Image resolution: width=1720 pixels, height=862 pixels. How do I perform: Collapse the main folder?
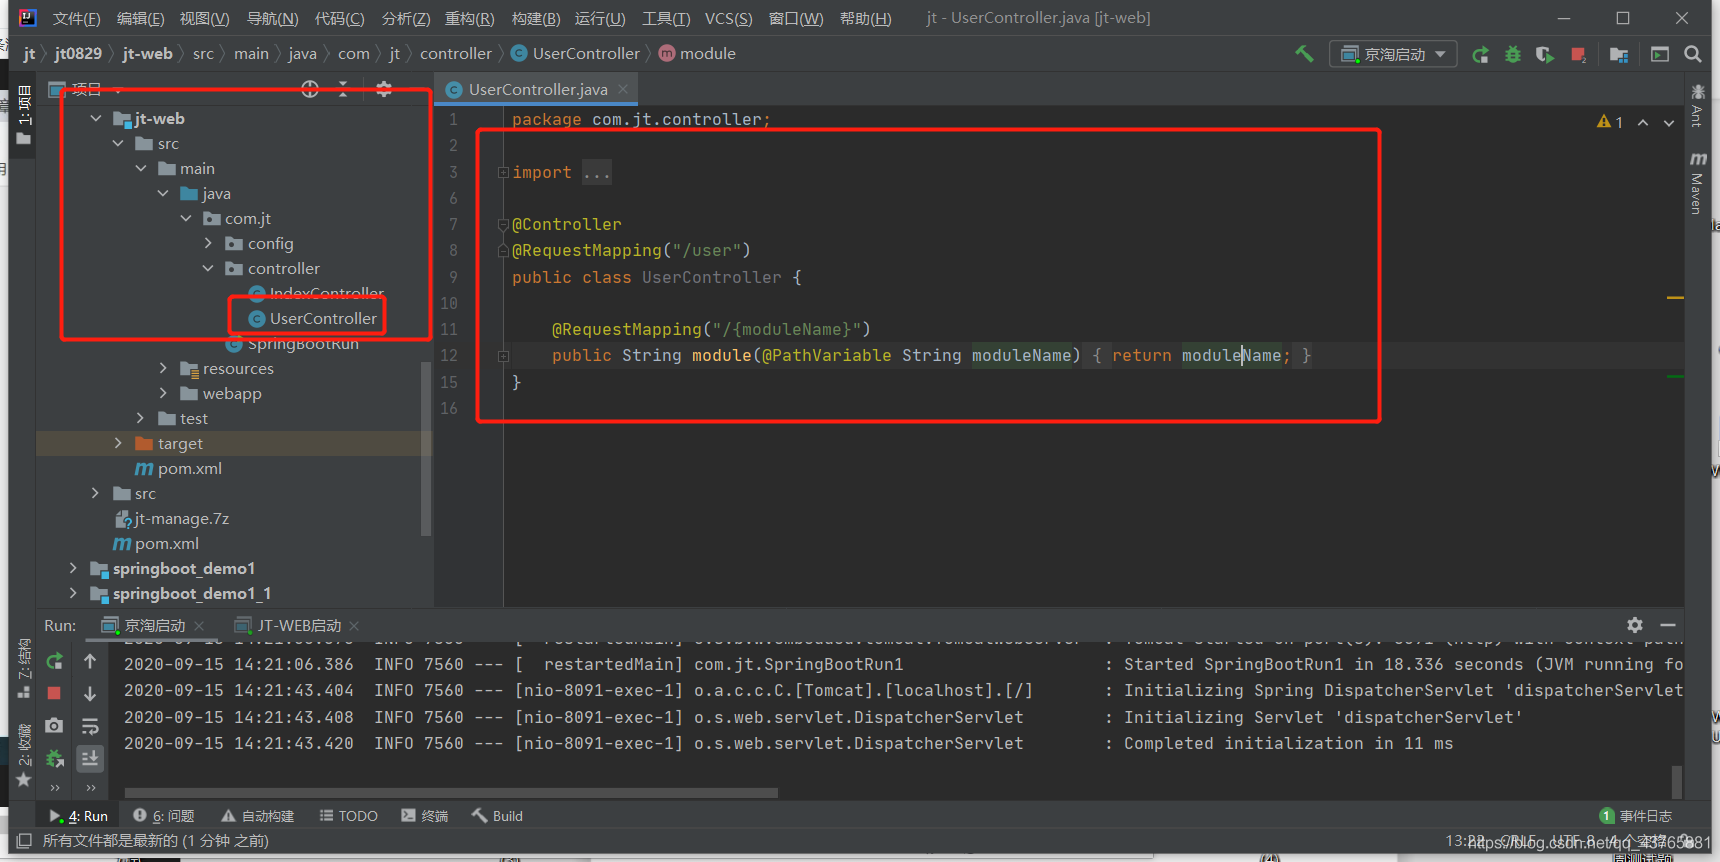tap(141, 168)
